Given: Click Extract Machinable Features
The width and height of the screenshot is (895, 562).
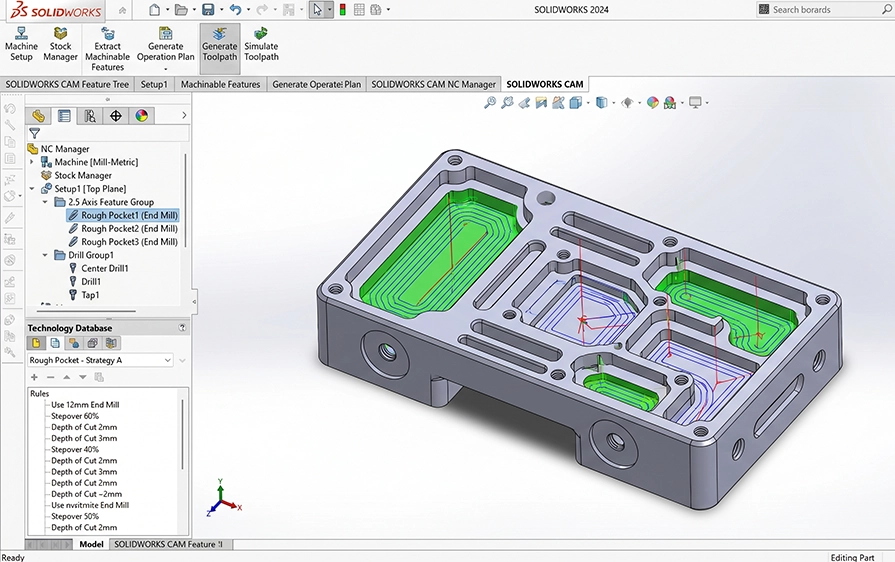Looking at the screenshot, I should point(107,49).
